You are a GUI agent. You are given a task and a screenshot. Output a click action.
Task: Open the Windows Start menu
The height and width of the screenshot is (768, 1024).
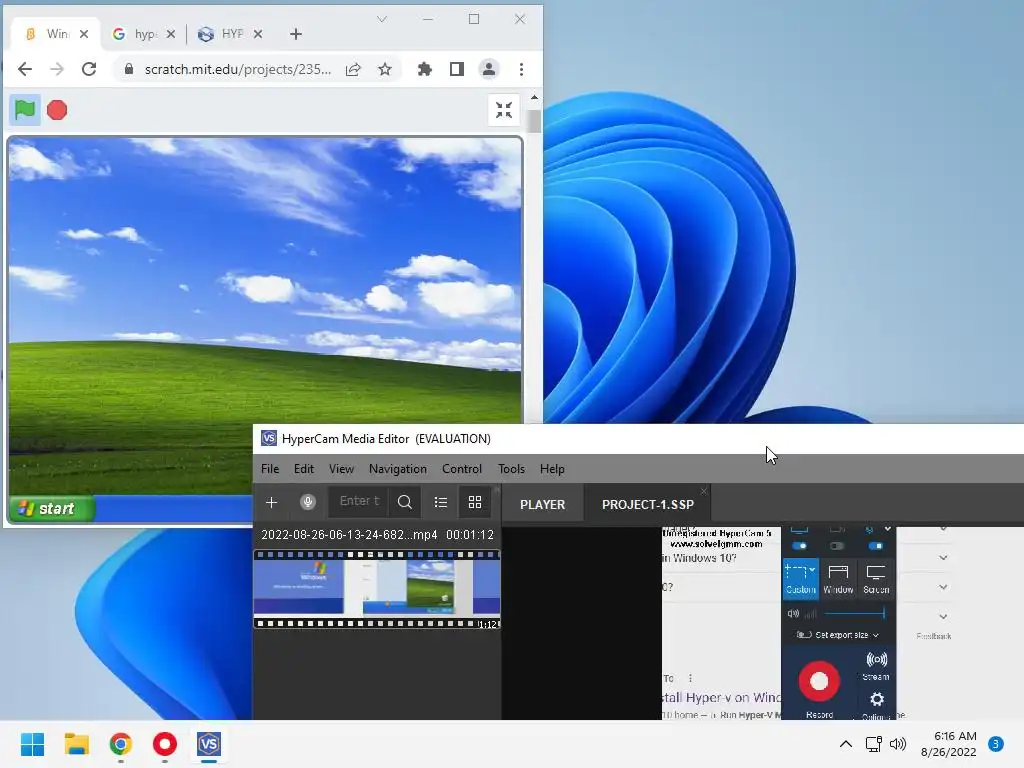33,744
